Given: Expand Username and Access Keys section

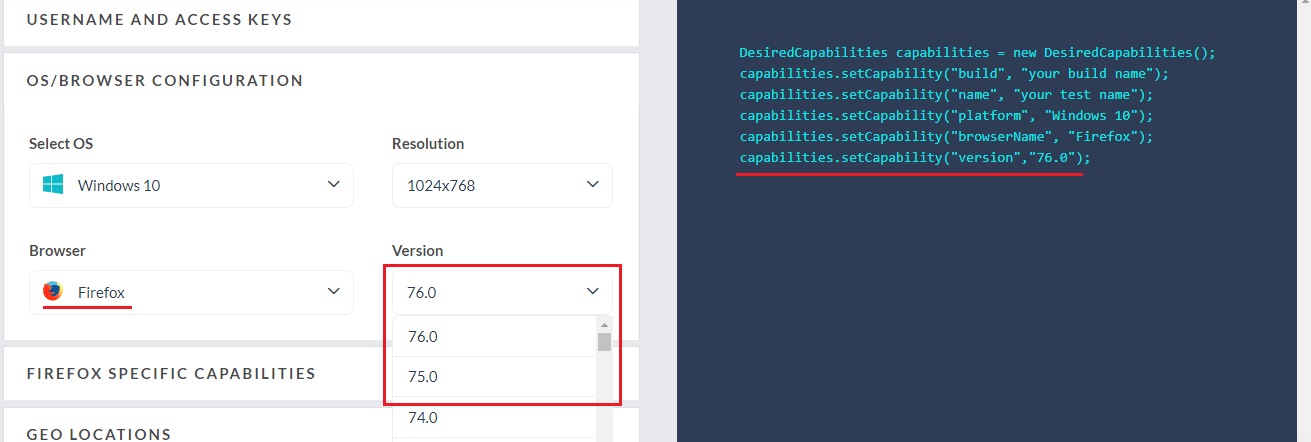Looking at the screenshot, I should click(x=160, y=19).
